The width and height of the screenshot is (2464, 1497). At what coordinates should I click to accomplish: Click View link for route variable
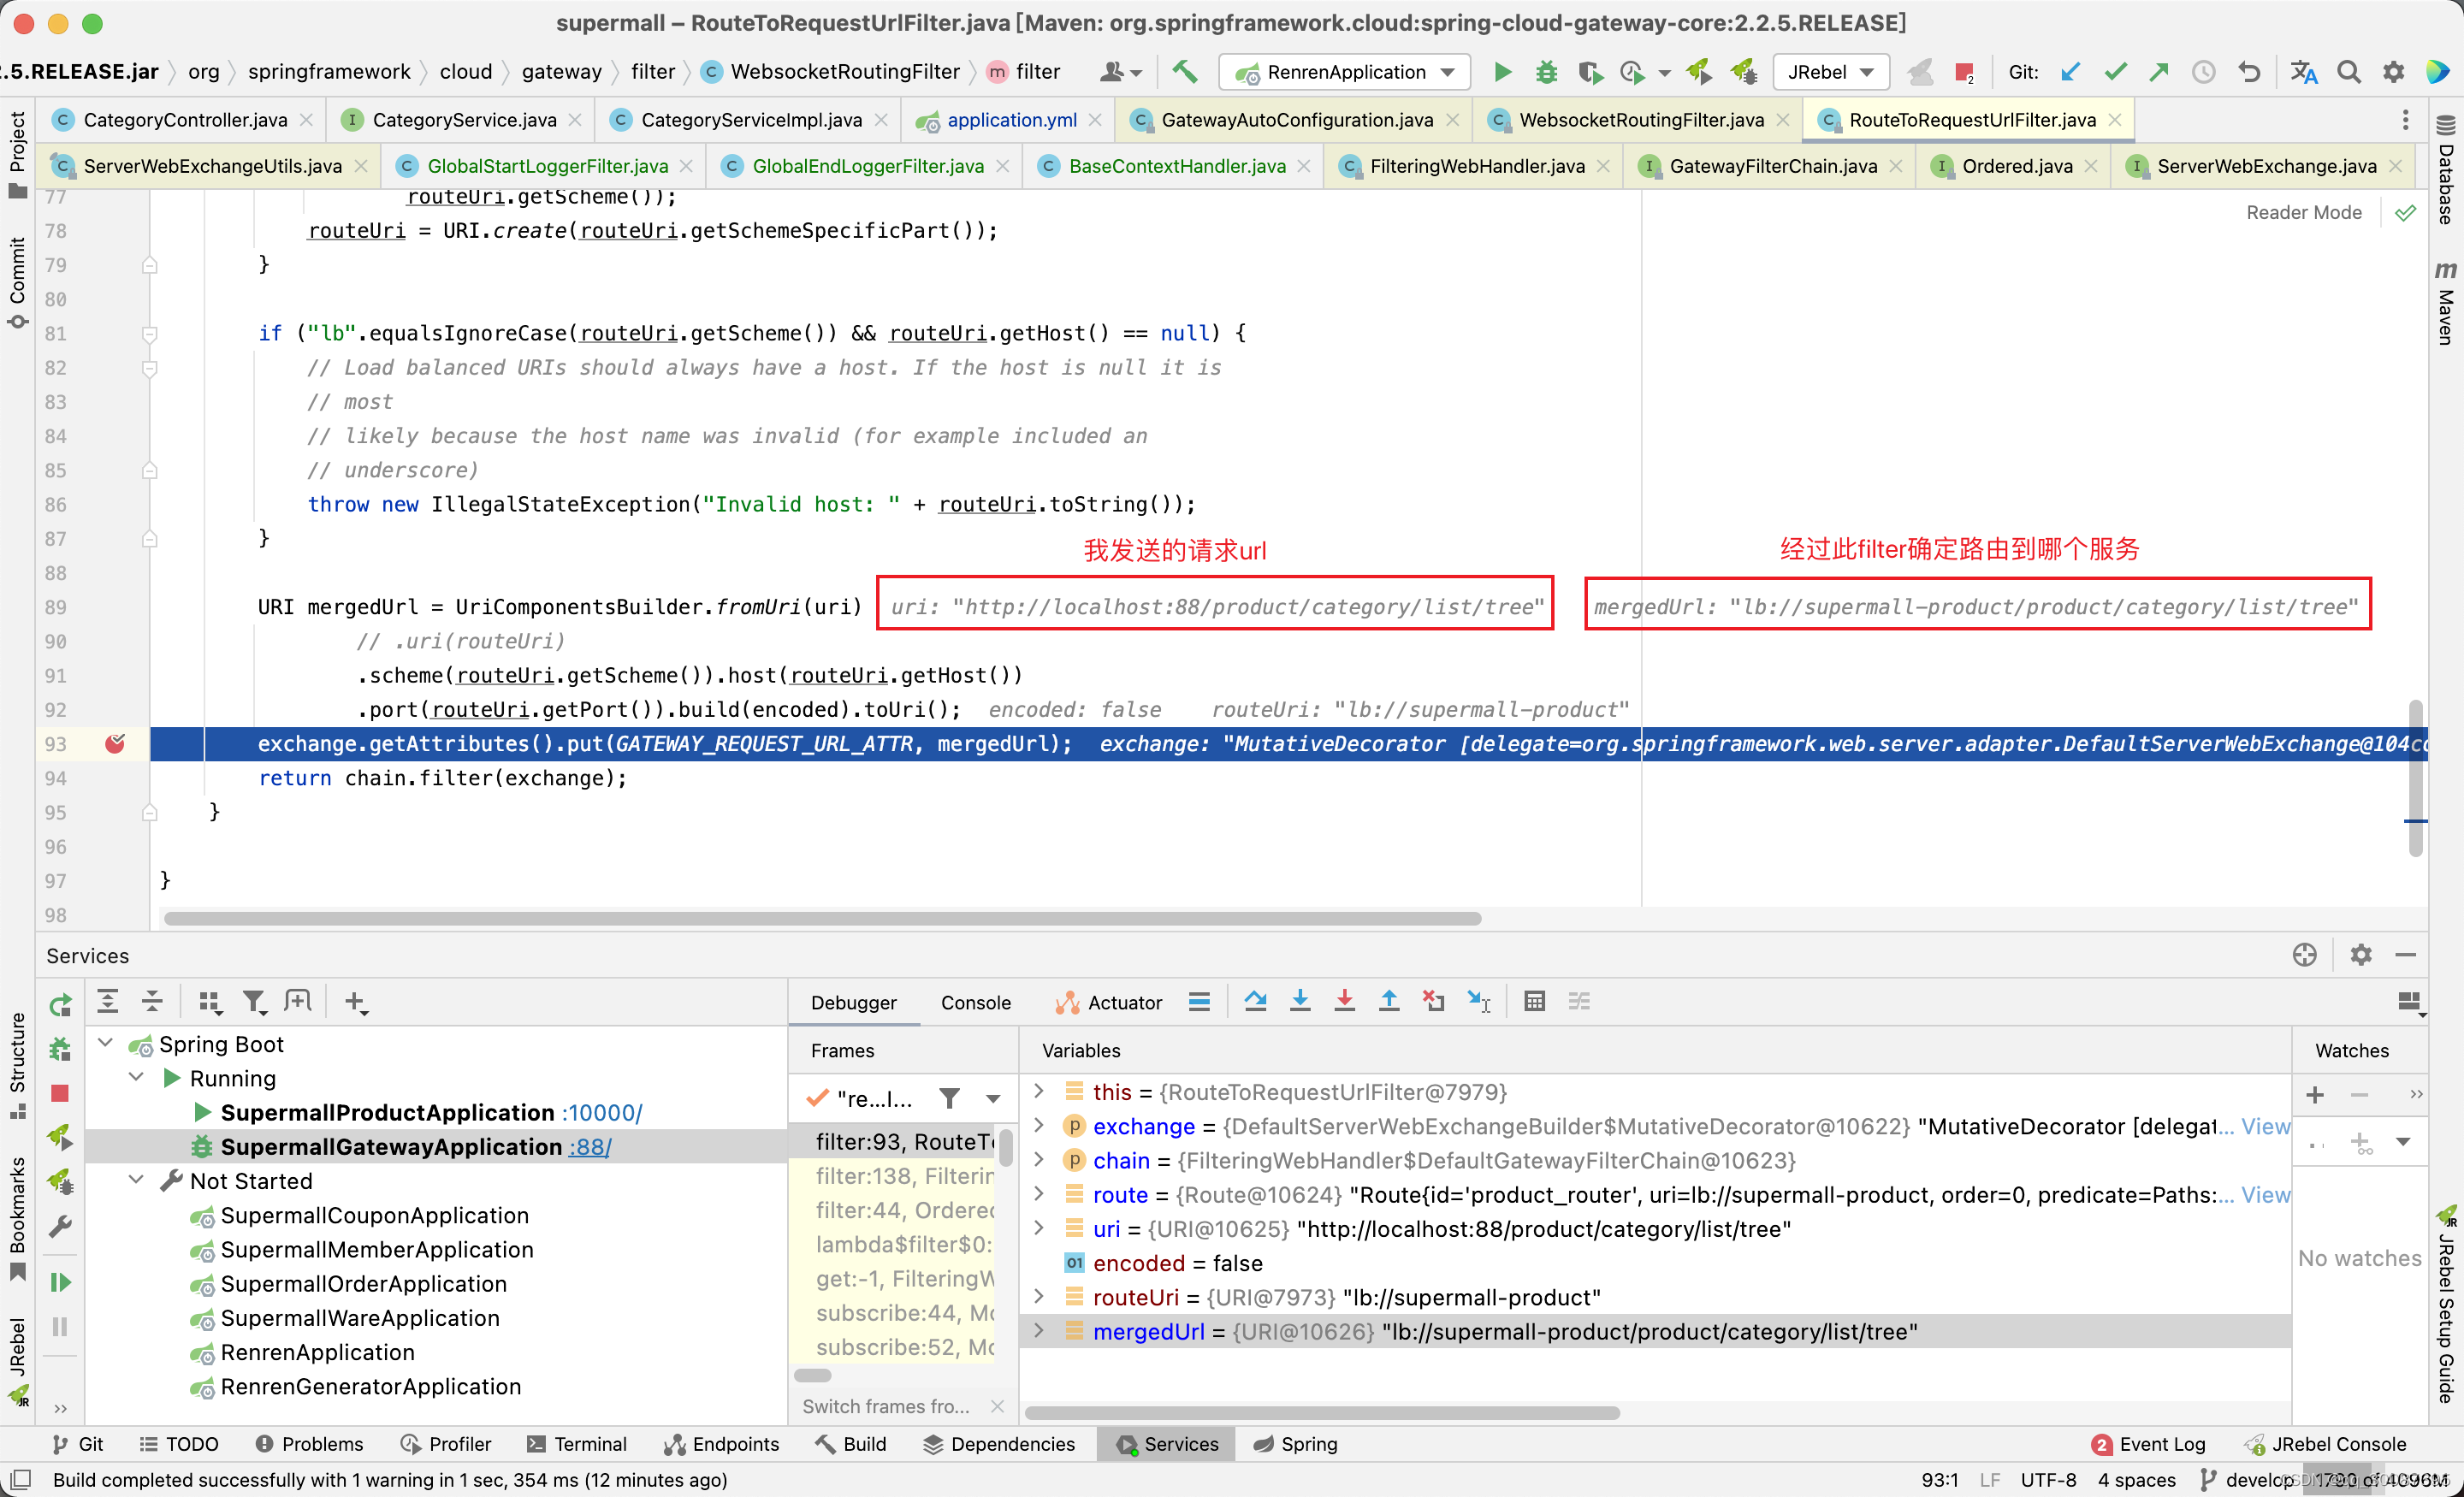tap(2265, 1194)
